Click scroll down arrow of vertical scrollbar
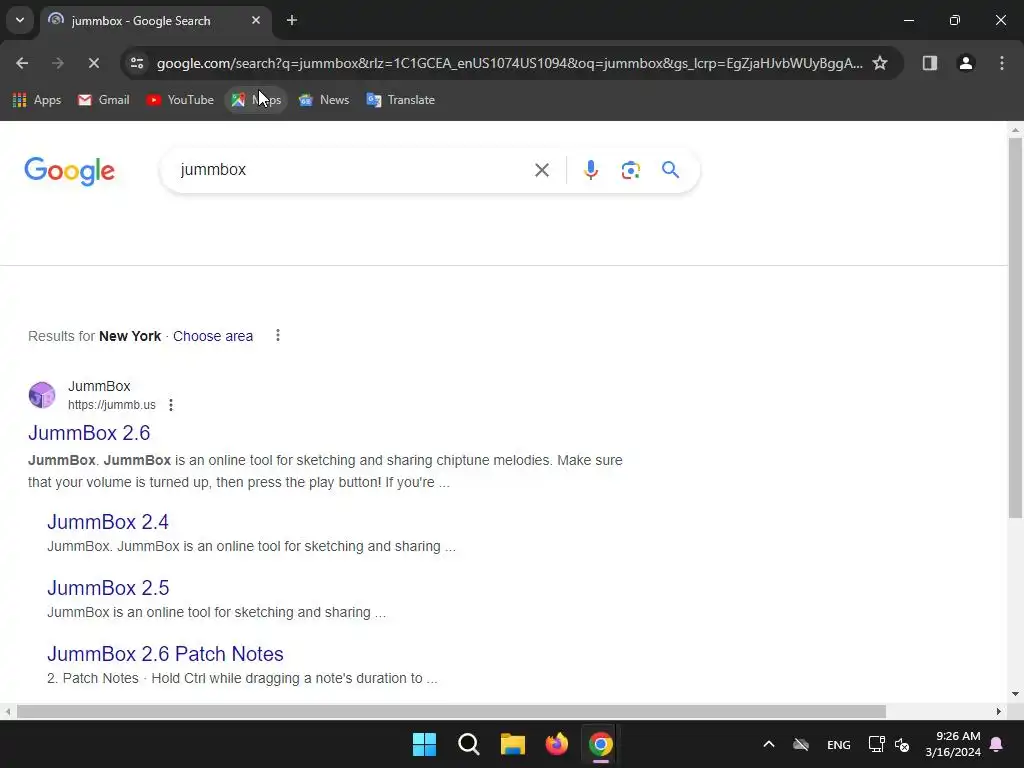The image size is (1024, 768). pyautogui.click(x=1015, y=694)
